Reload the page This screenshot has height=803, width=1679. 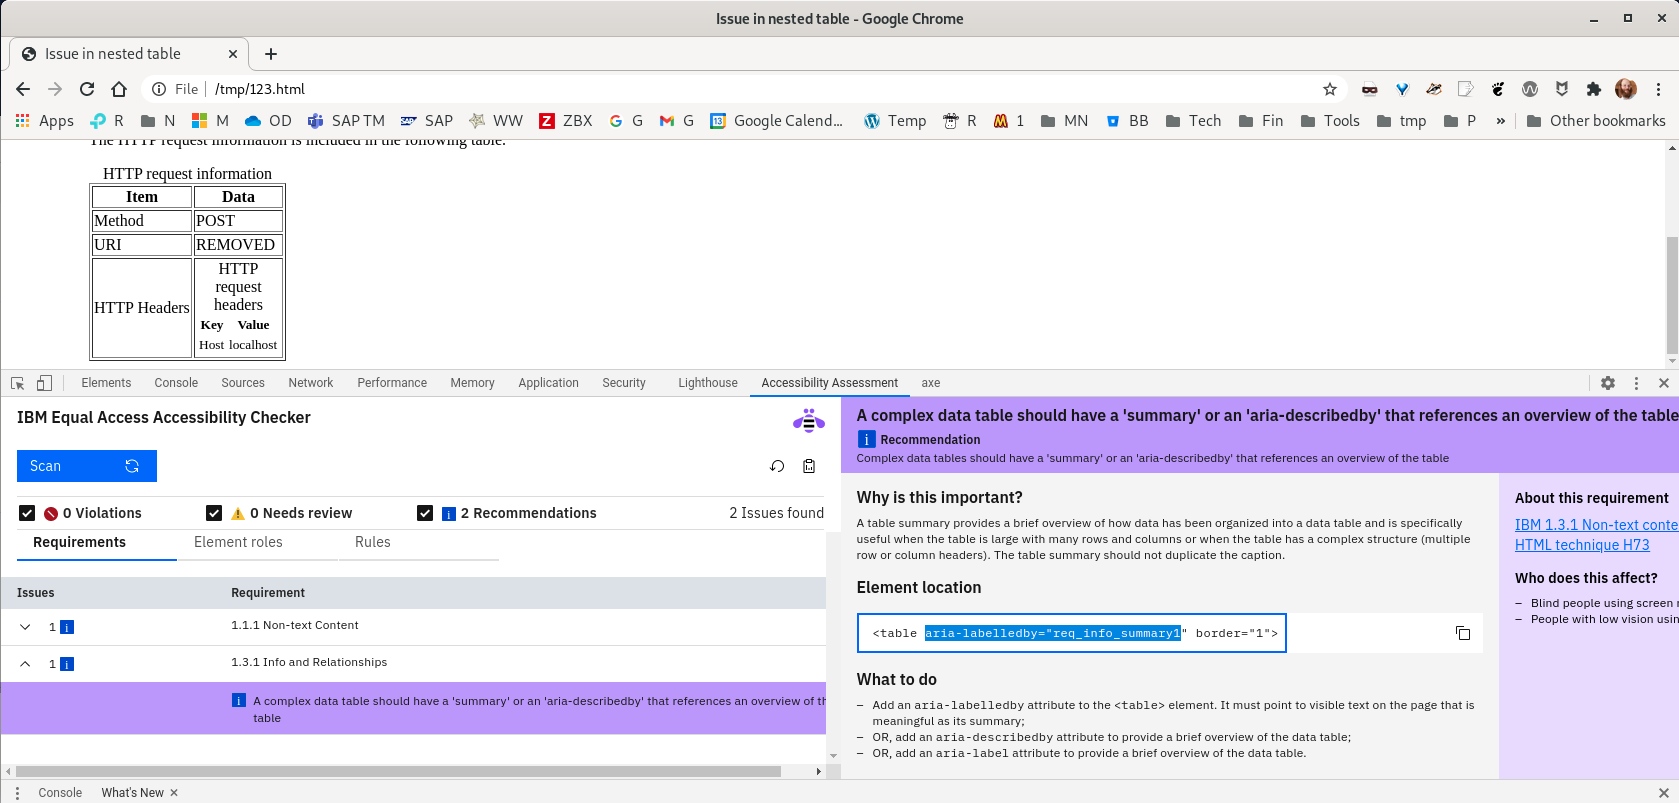pyautogui.click(x=87, y=89)
